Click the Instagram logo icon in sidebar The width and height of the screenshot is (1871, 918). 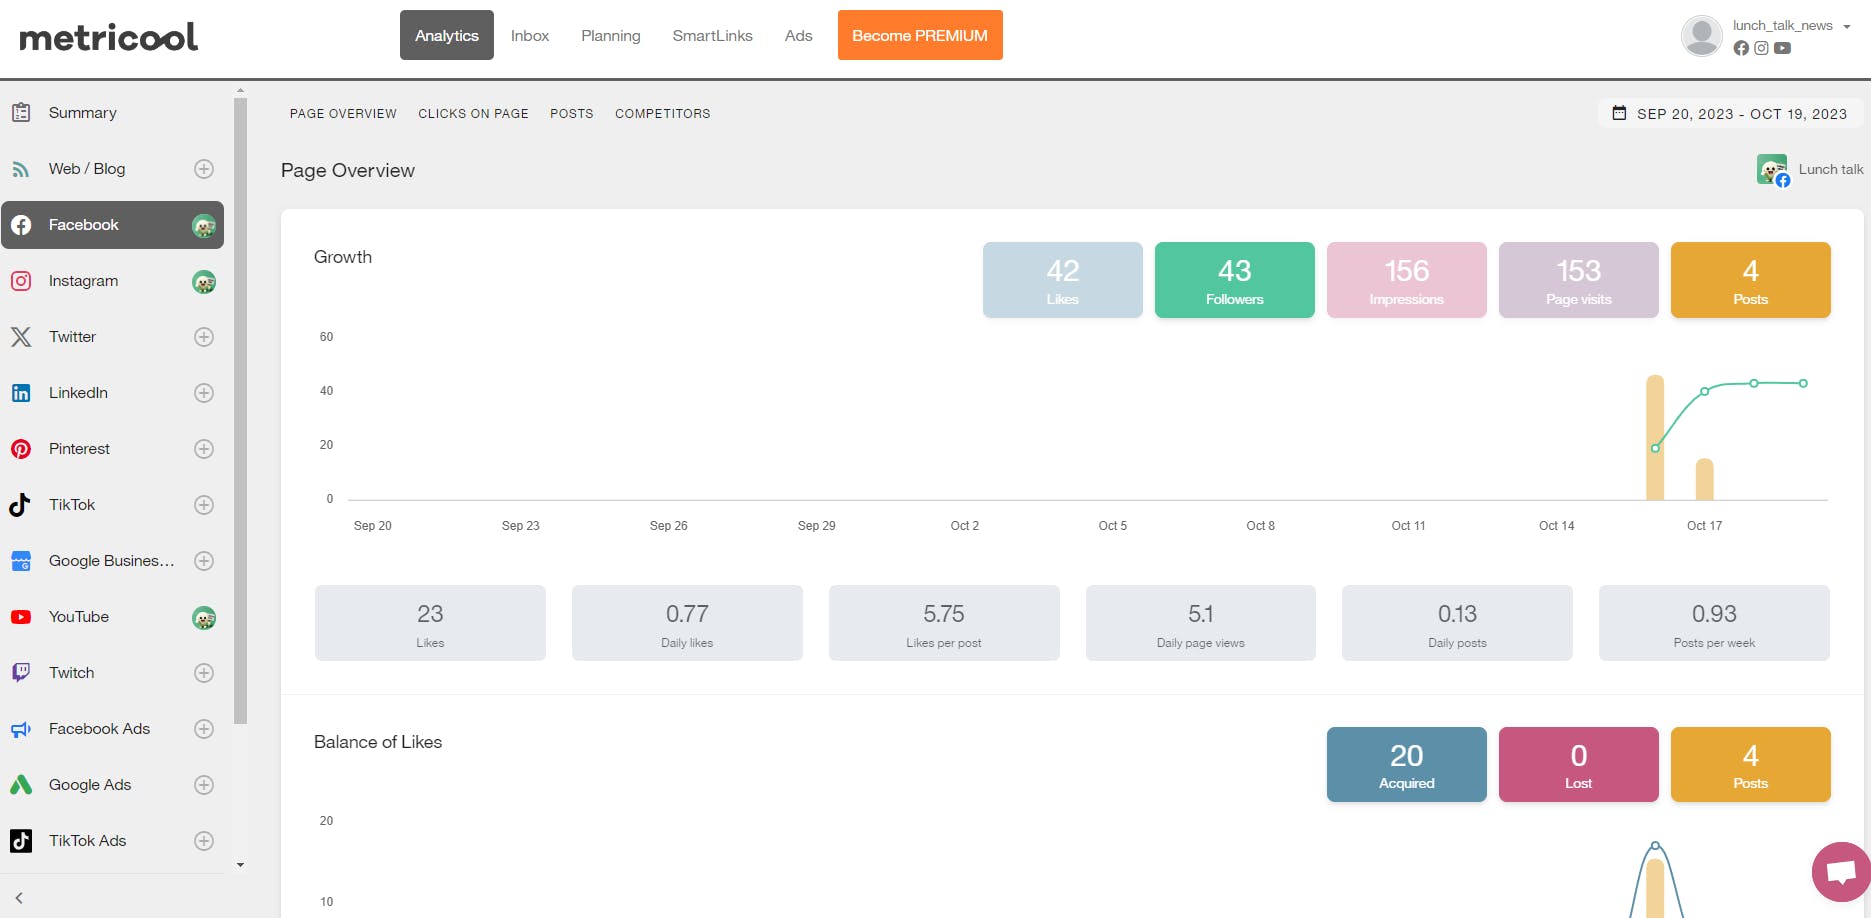pyautogui.click(x=21, y=281)
